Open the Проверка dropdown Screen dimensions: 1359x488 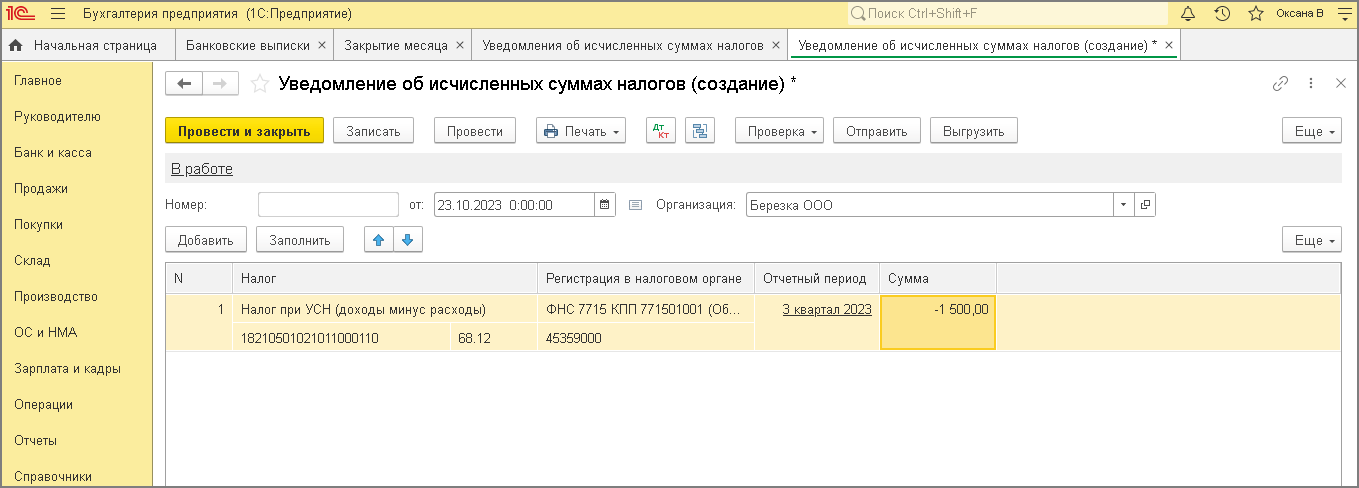(x=780, y=131)
